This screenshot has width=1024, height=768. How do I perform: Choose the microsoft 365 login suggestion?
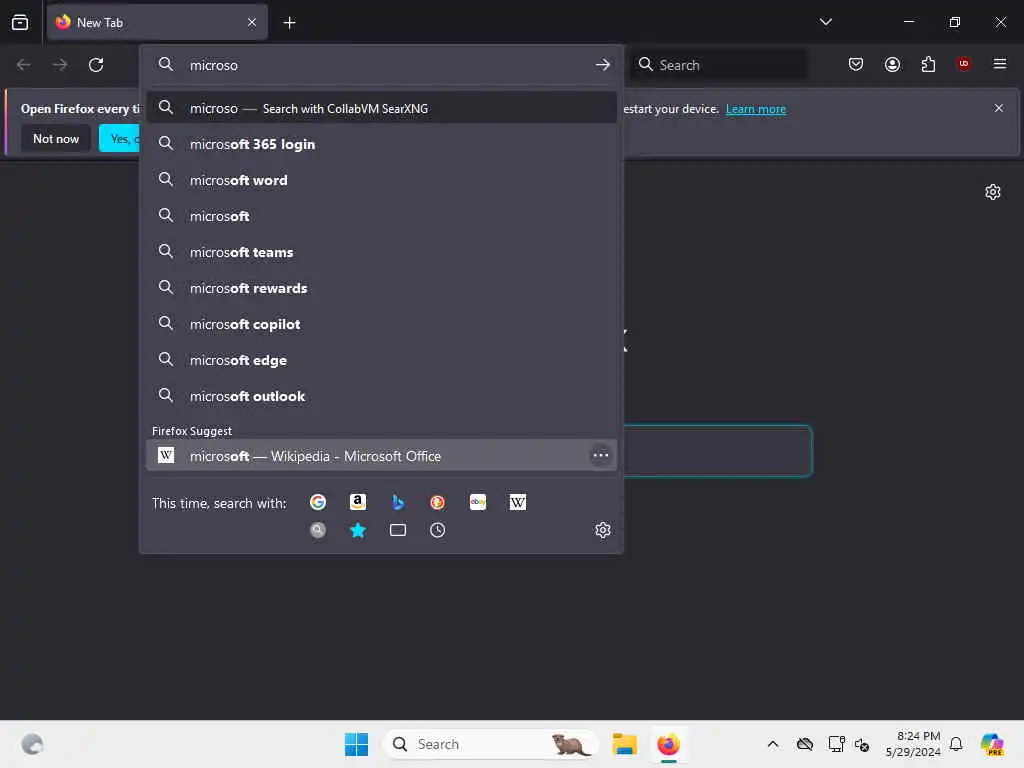pyautogui.click(x=381, y=144)
